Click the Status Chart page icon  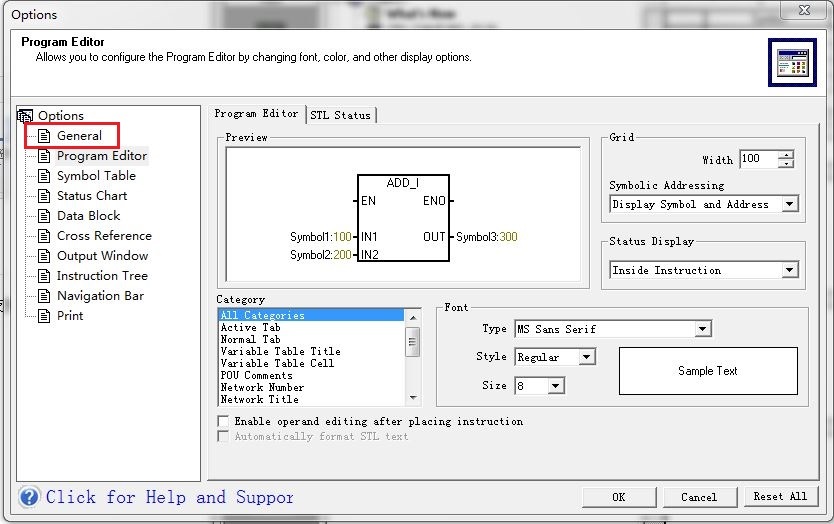44,196
